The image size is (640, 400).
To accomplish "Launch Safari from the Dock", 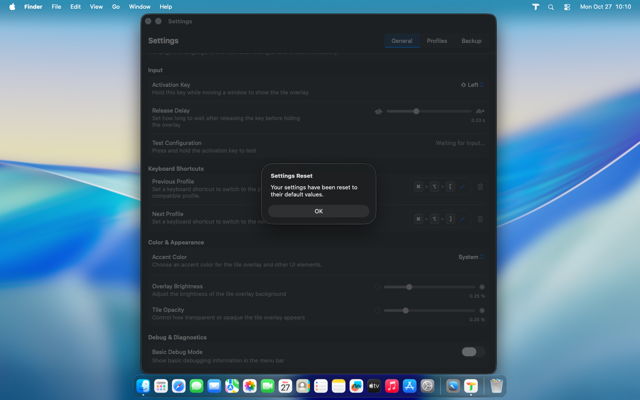I will [179, 386].
